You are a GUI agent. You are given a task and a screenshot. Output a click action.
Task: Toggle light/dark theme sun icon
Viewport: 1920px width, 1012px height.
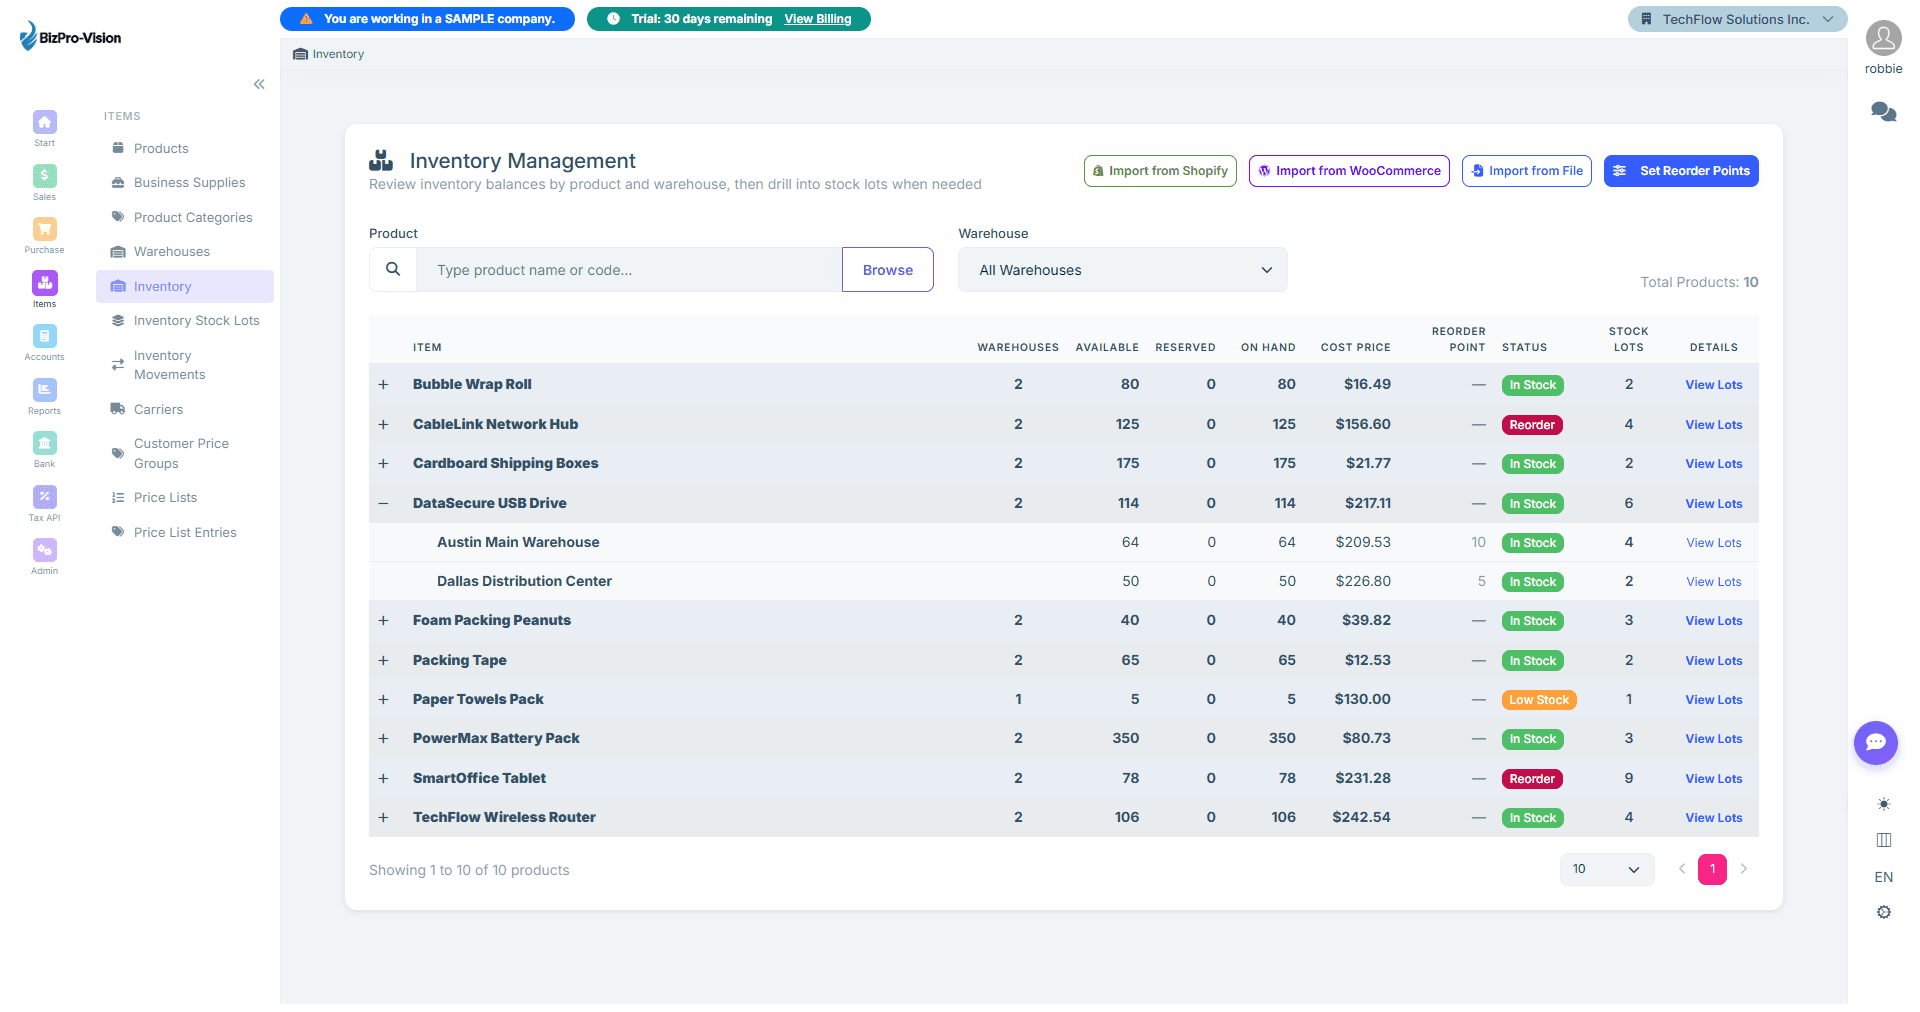pyautogui.click(x=1883, y=804)
